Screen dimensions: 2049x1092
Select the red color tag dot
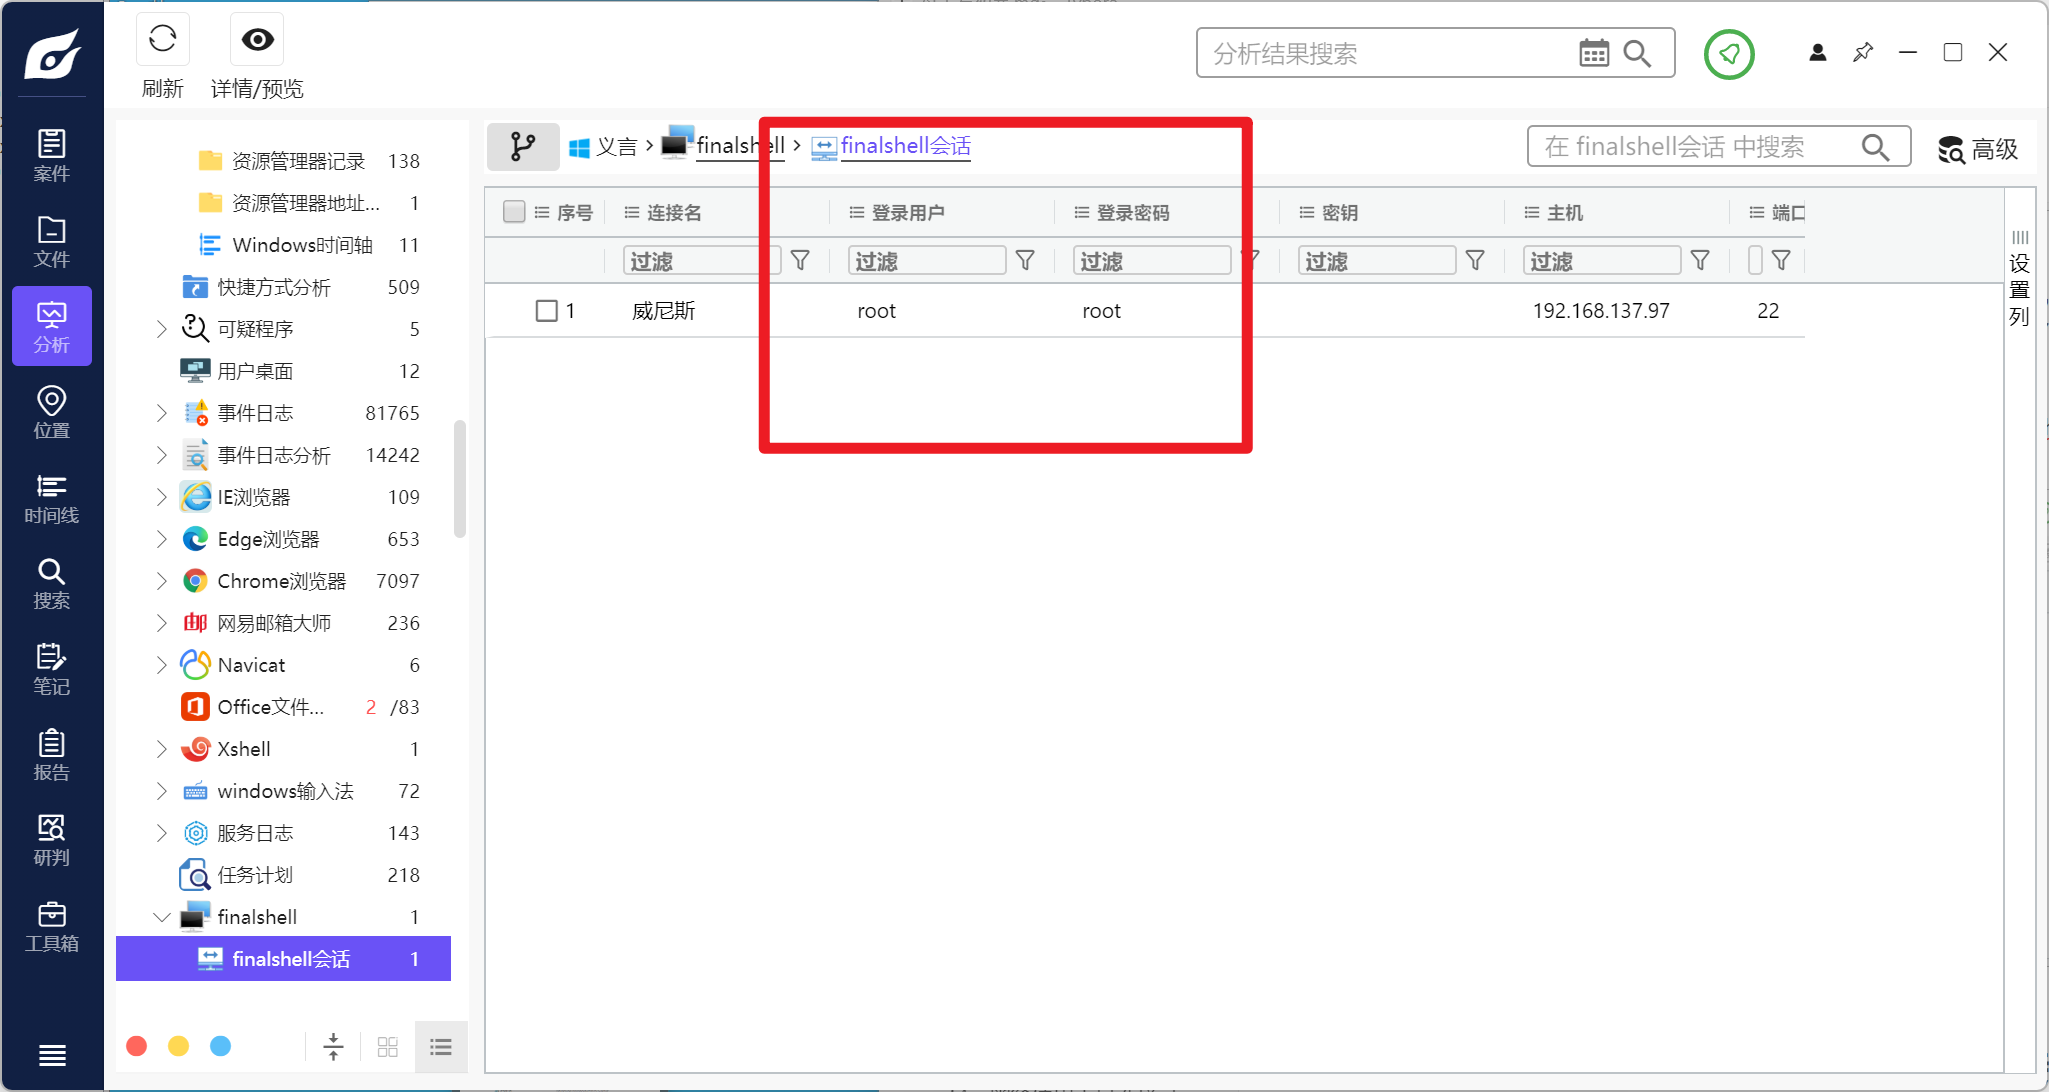coord(137,1046)
